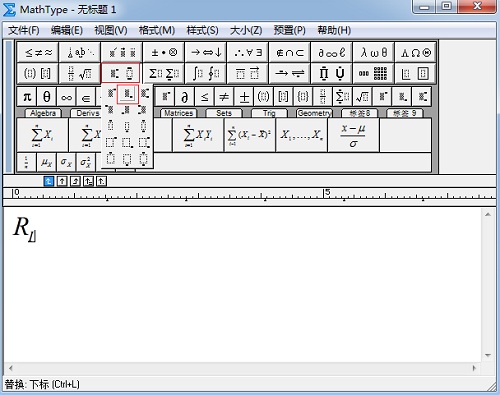
Task: Open the 帮助(H) menu
Action: (334, 31)
